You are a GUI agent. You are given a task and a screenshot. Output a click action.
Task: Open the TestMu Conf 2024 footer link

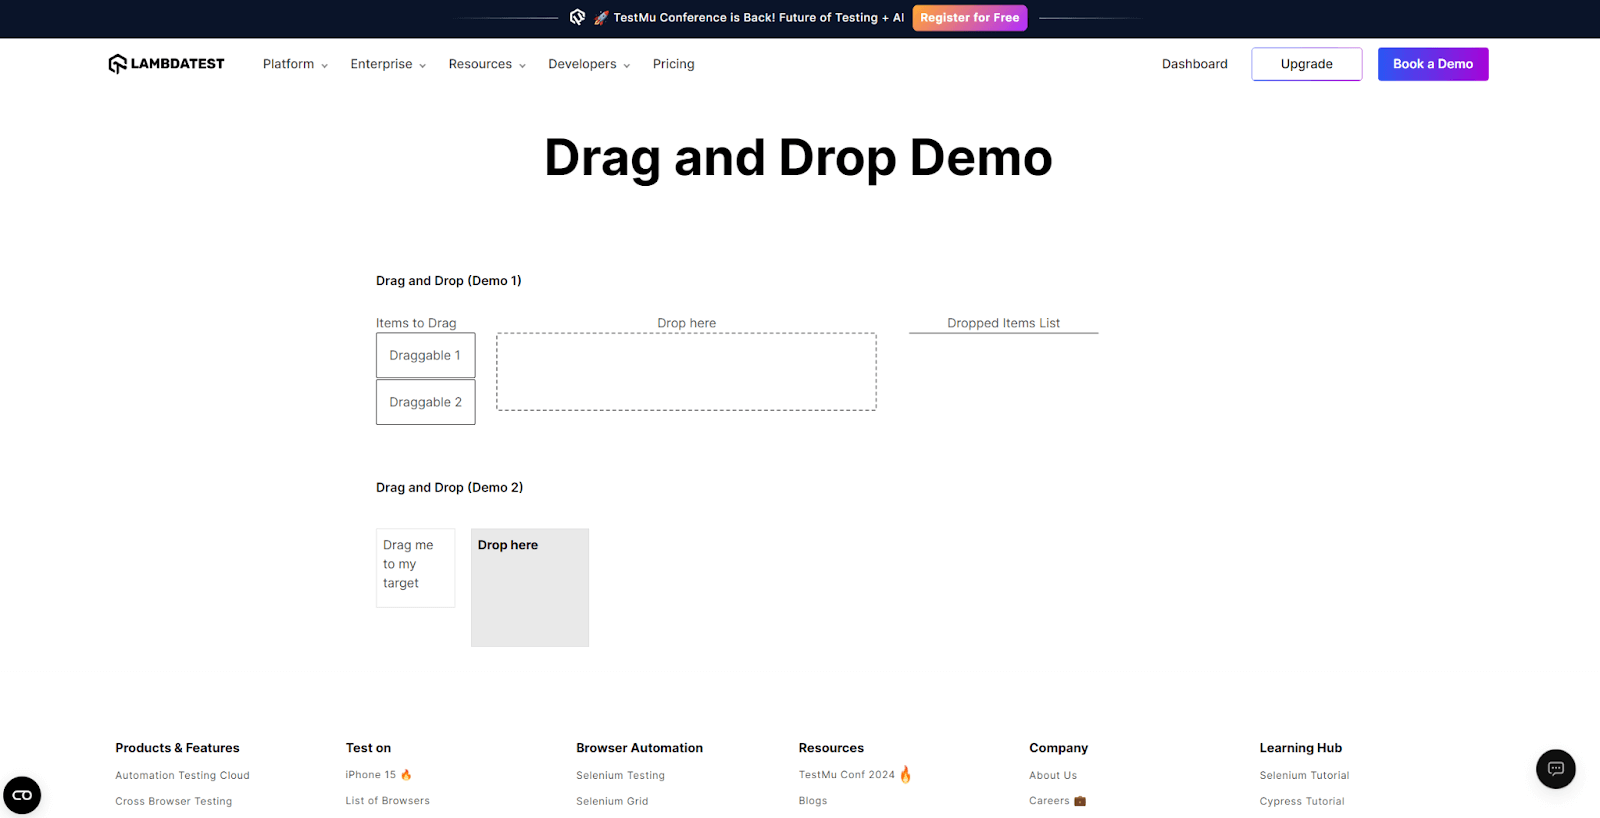coord(846,775)
